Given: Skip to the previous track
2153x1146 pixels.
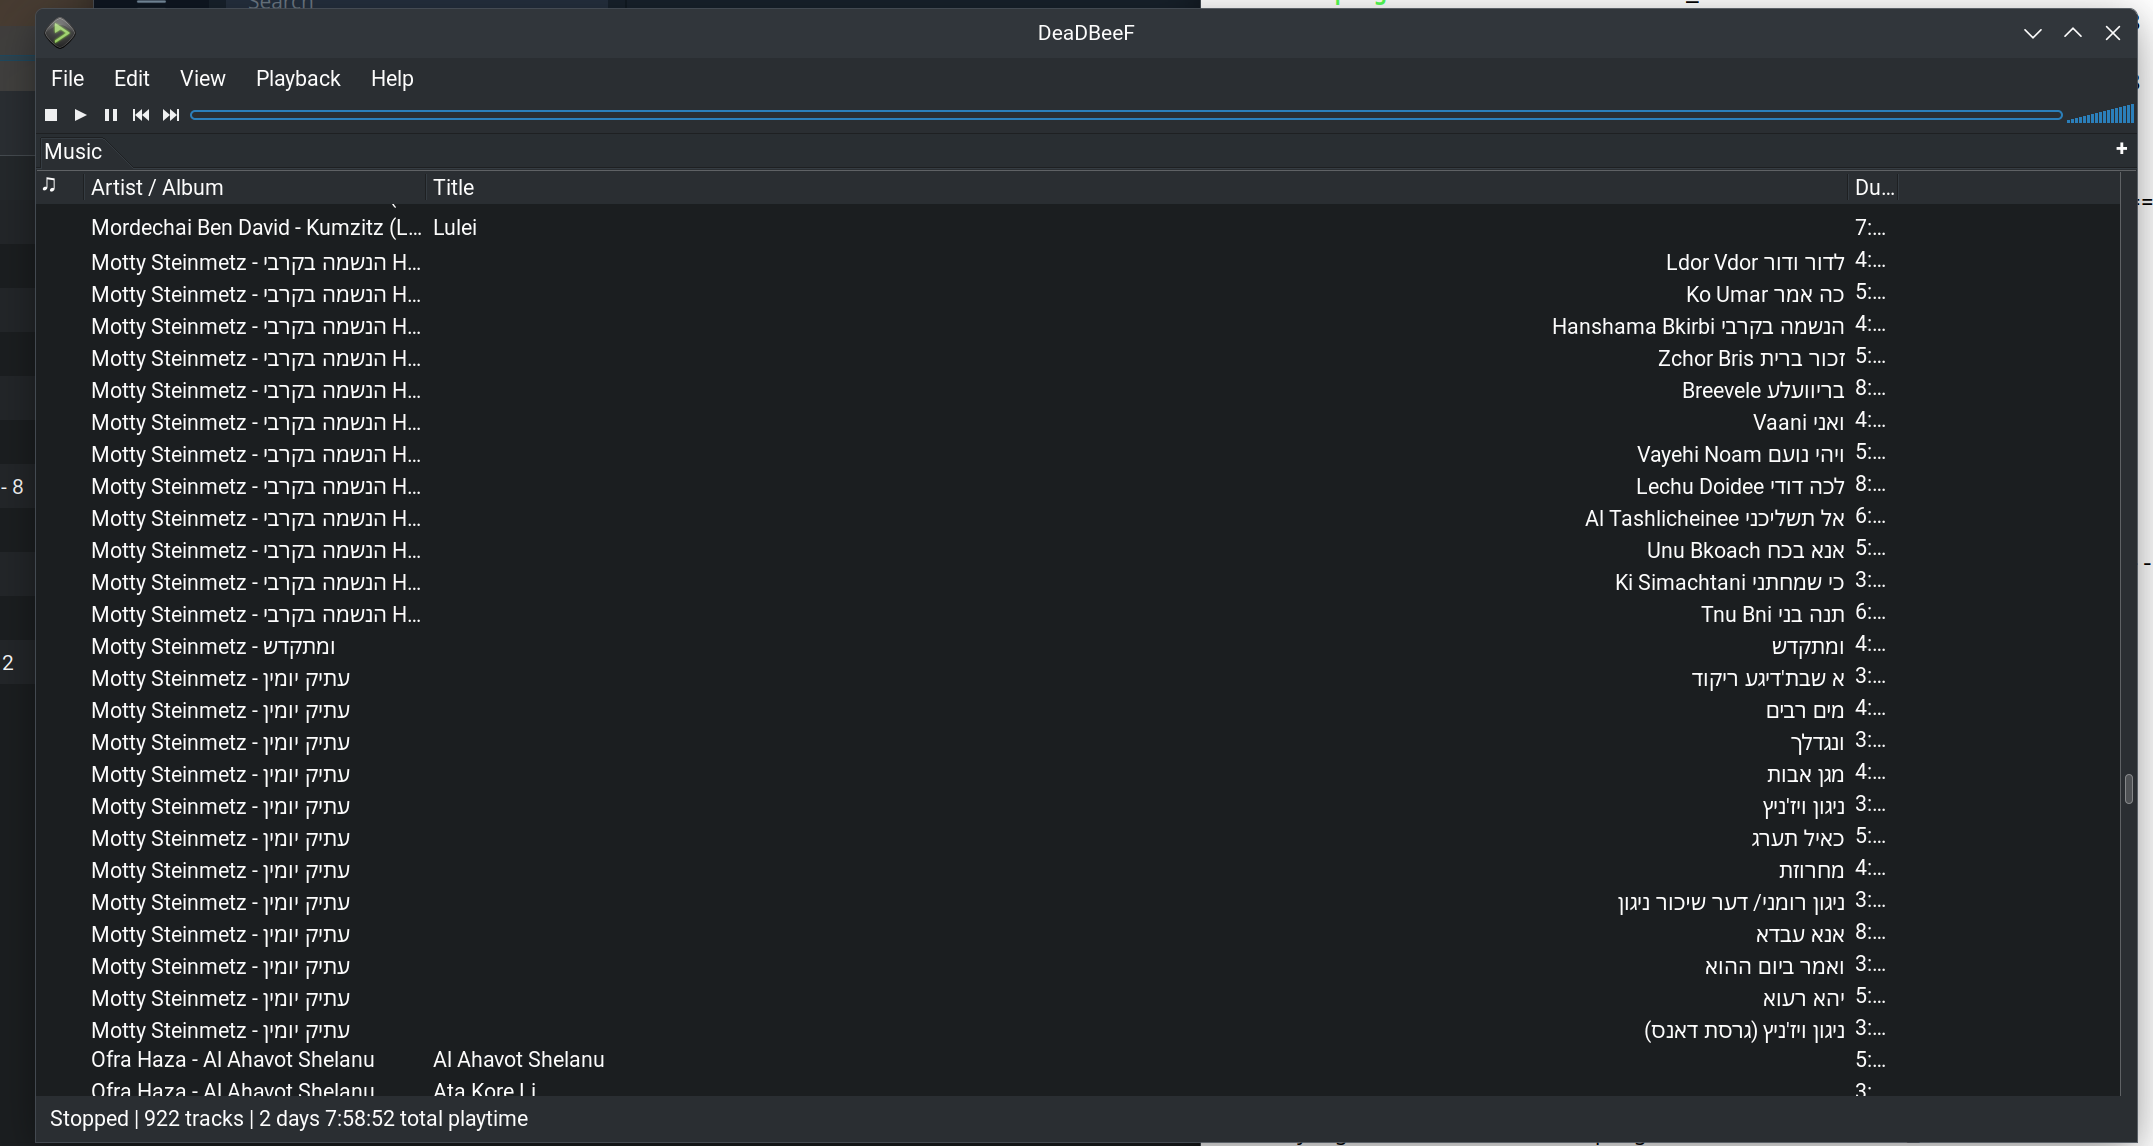Looking at the screenshot, I should coord(141,115).
